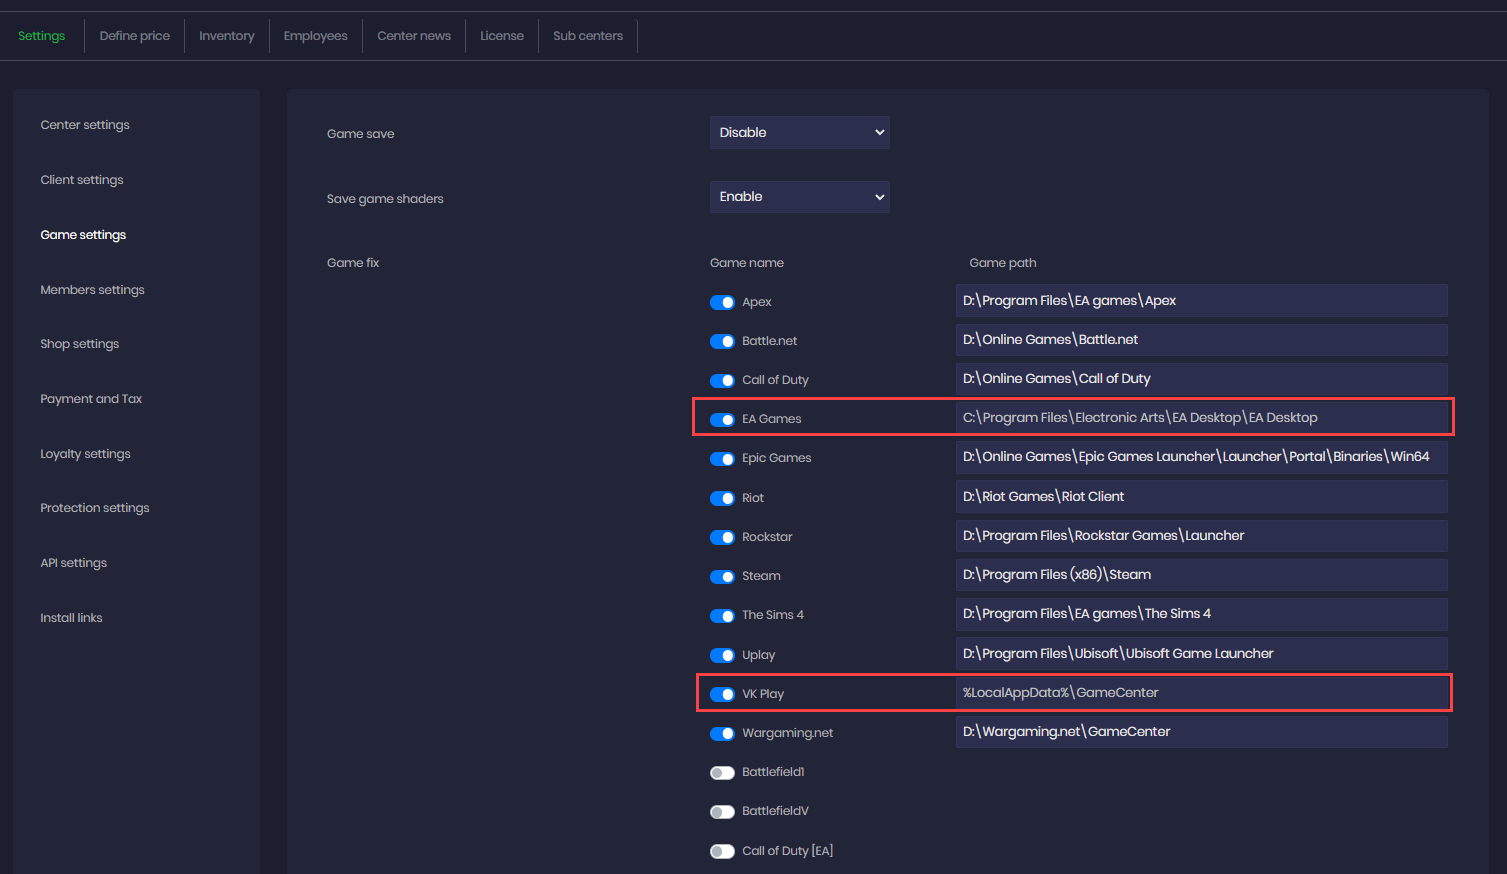Edit the Battle.net game path field
Image resolution: width=1507 pixels, height=874 pixels.
1202,340
